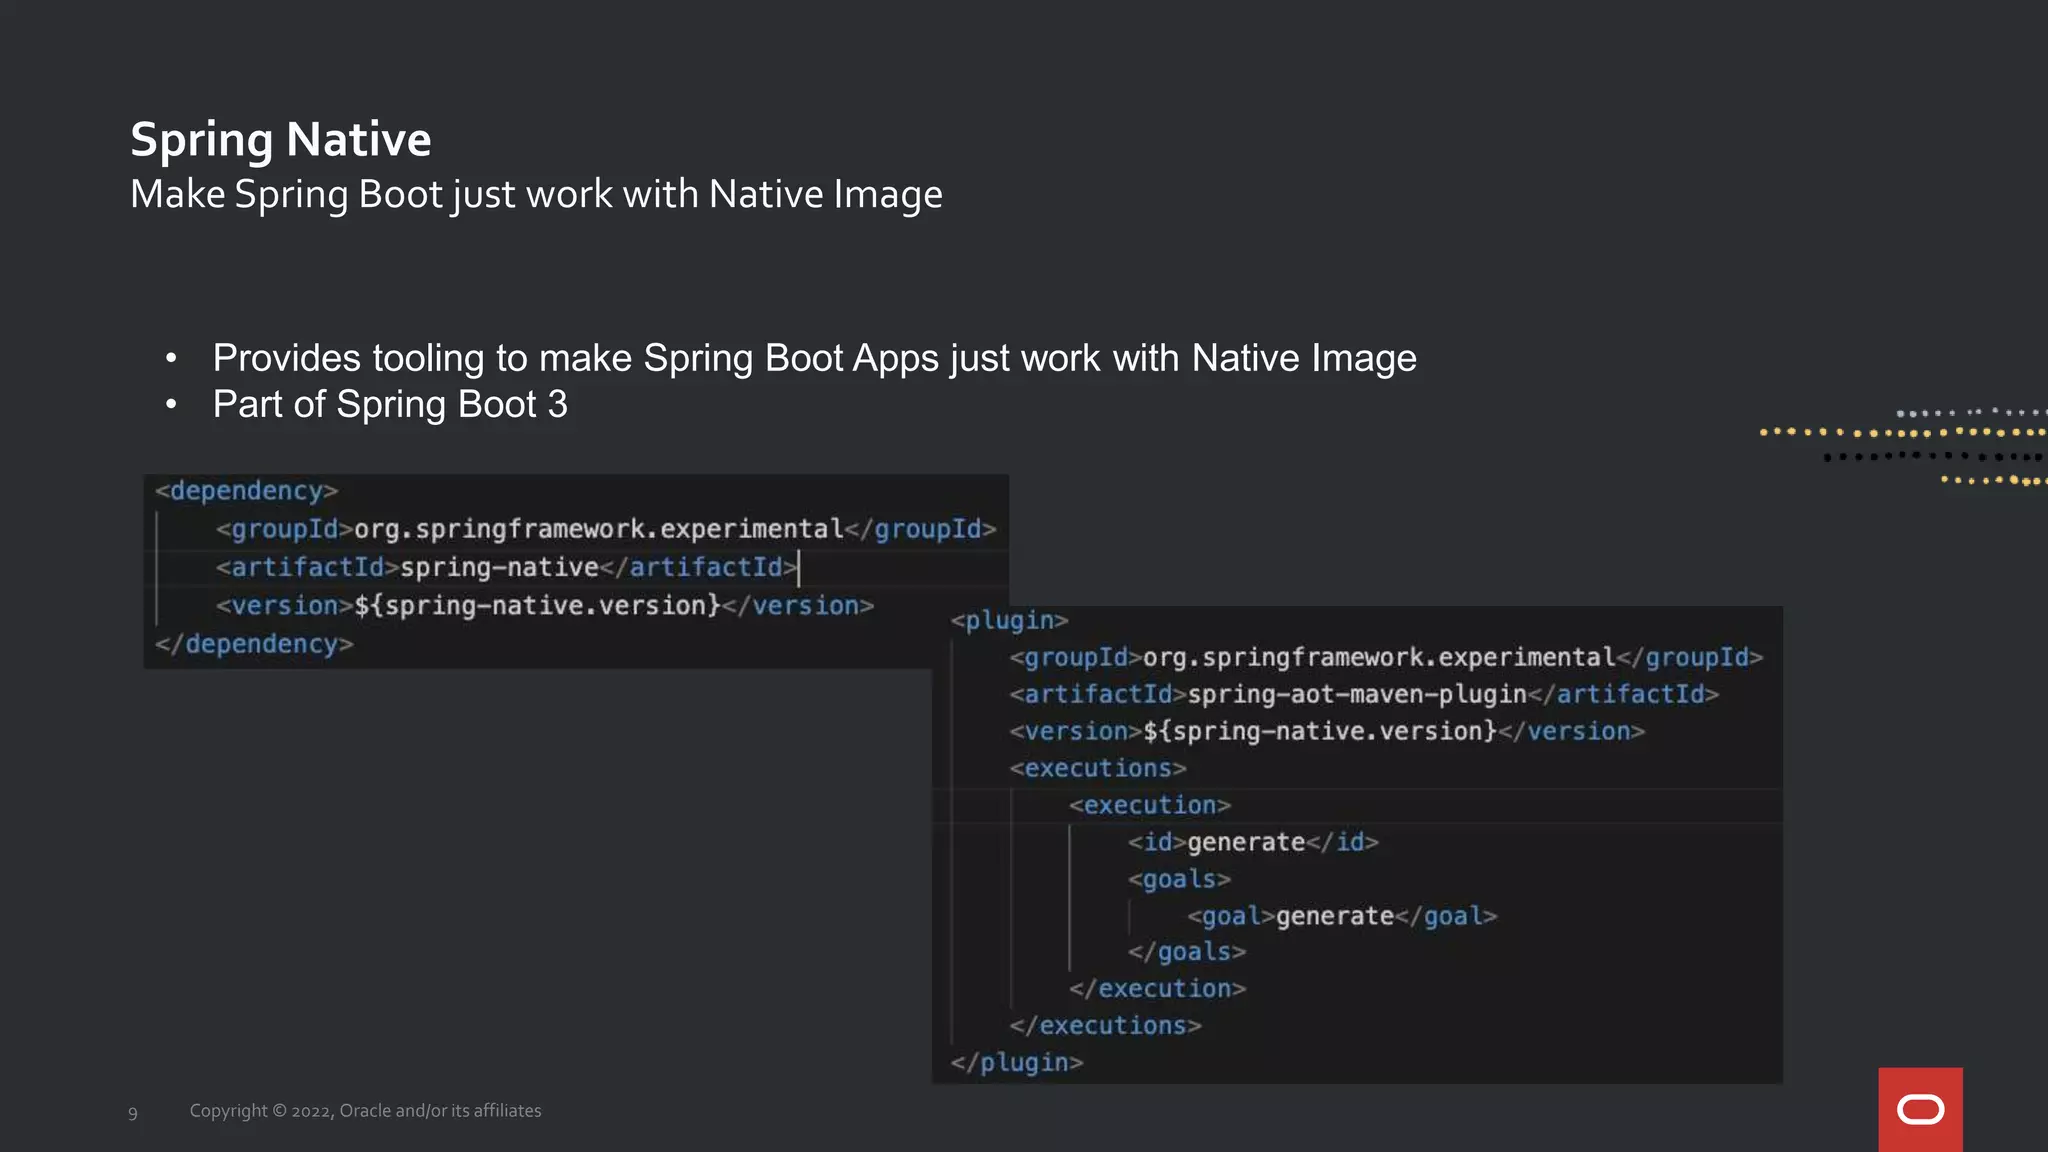Click bullet 'Provides tooling to make Spring Boot Apps'
Image resolution: width=2048 pixels, height=1152 pixels.
click(x=814, y=358)
